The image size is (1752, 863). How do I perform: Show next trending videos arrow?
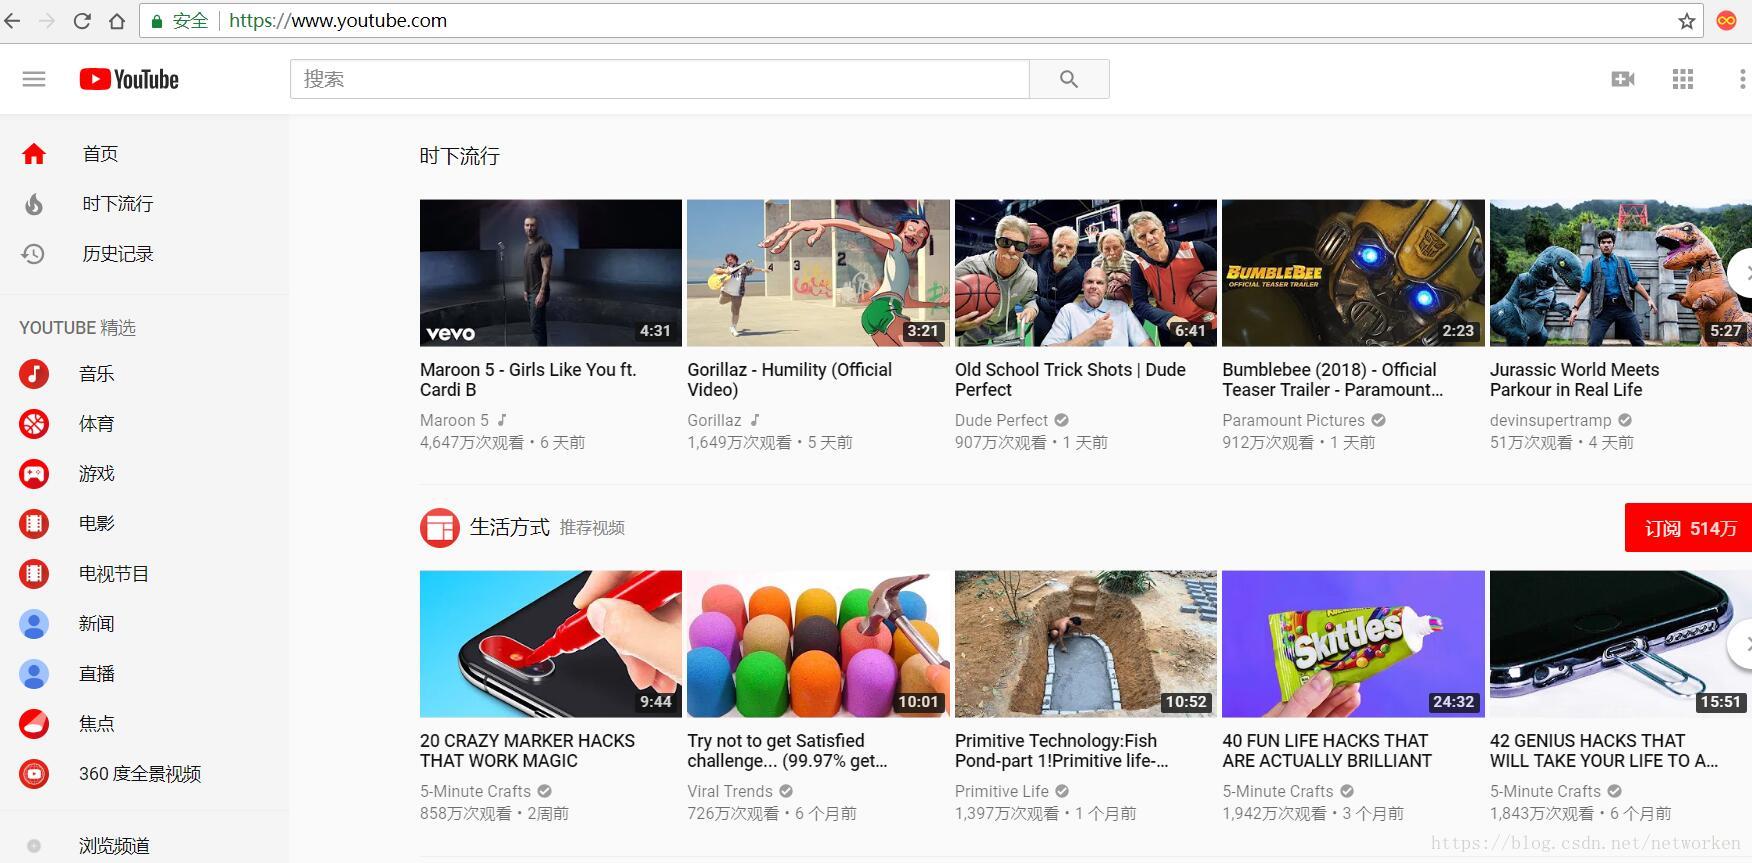click(1742, 272)
